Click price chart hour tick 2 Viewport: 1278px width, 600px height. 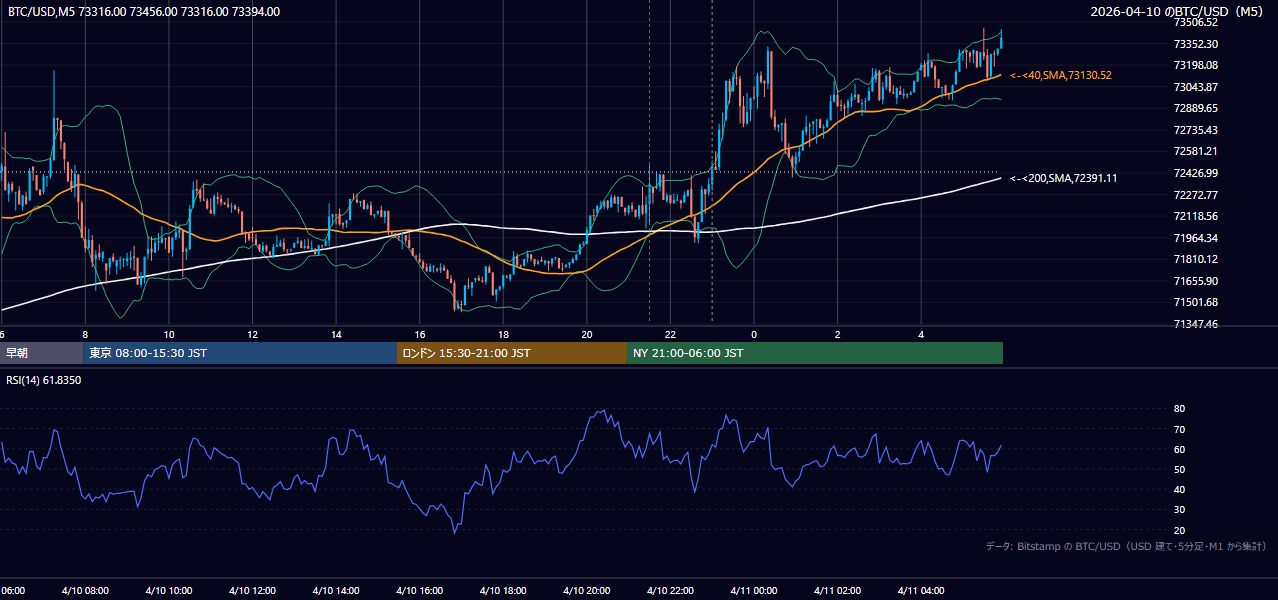coord(838,335)
